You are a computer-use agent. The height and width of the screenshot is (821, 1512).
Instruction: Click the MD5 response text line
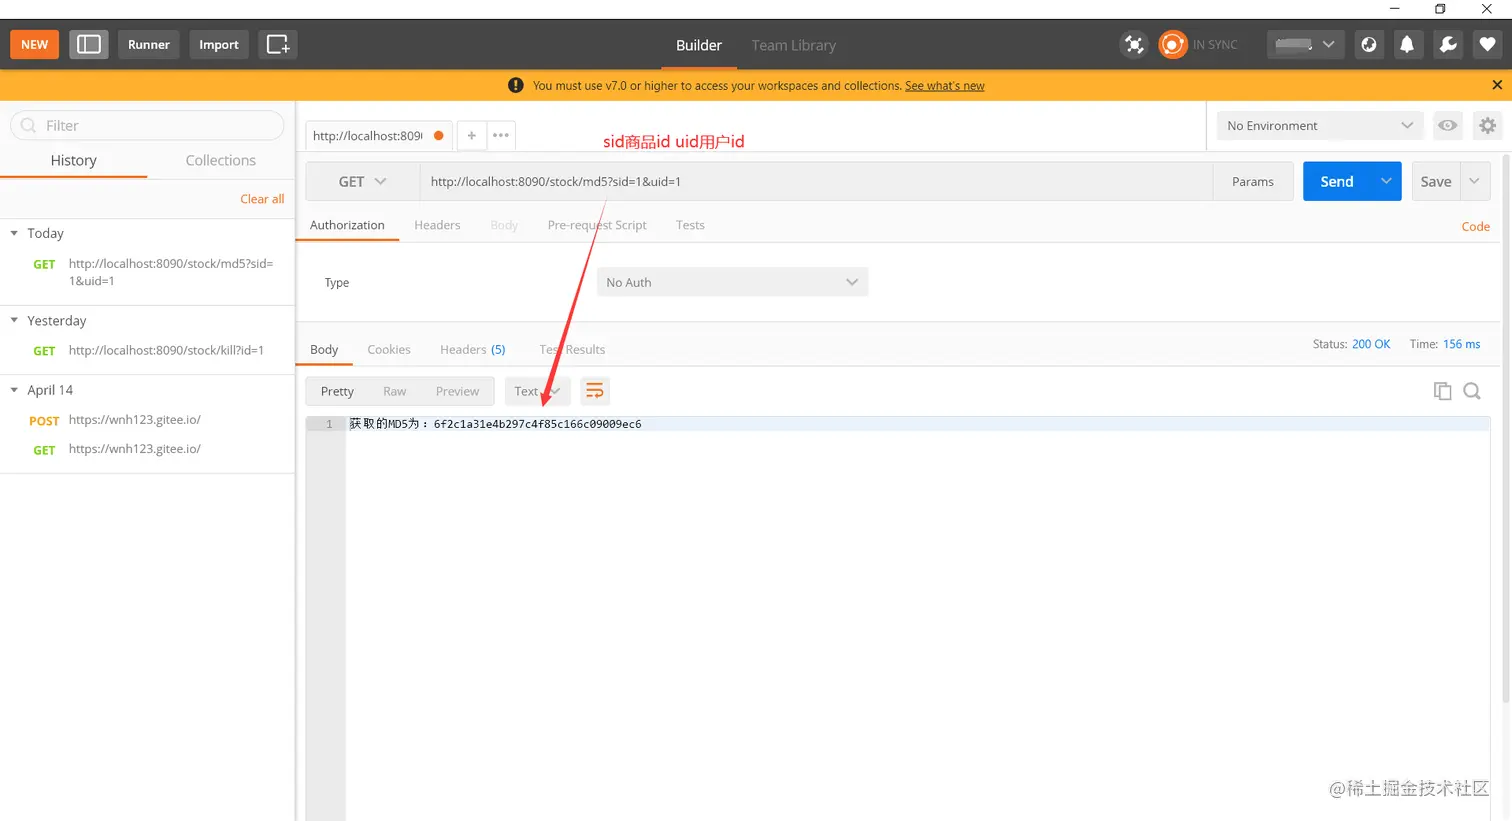click(495, 424)
